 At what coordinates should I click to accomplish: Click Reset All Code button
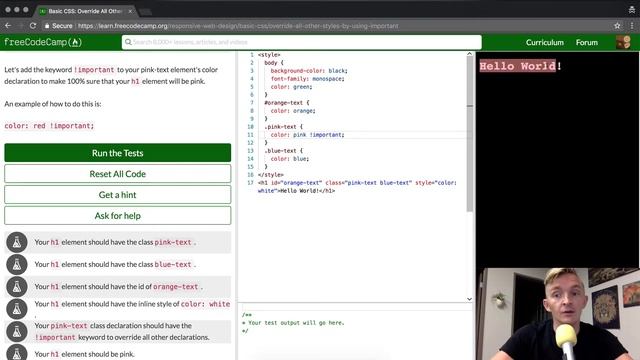(x=118, y=174)
